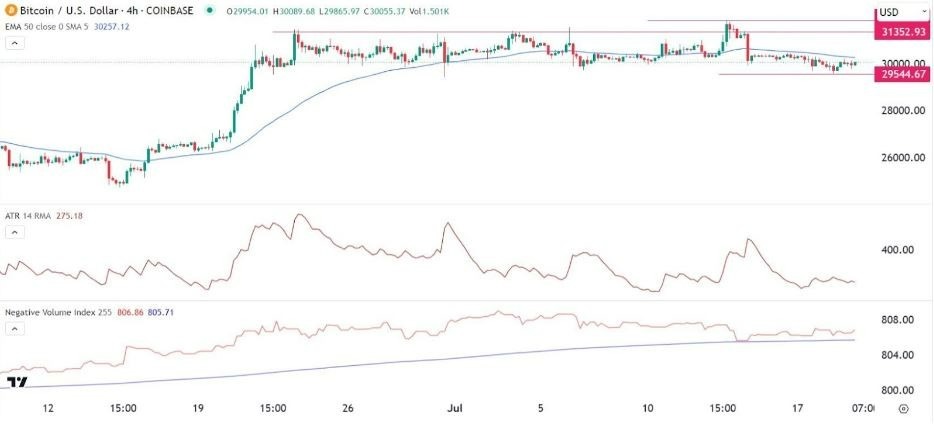Screen dimensions: 934x427
Task: Click the Jul date label on time axis
Action: click(x=454, y=409)
